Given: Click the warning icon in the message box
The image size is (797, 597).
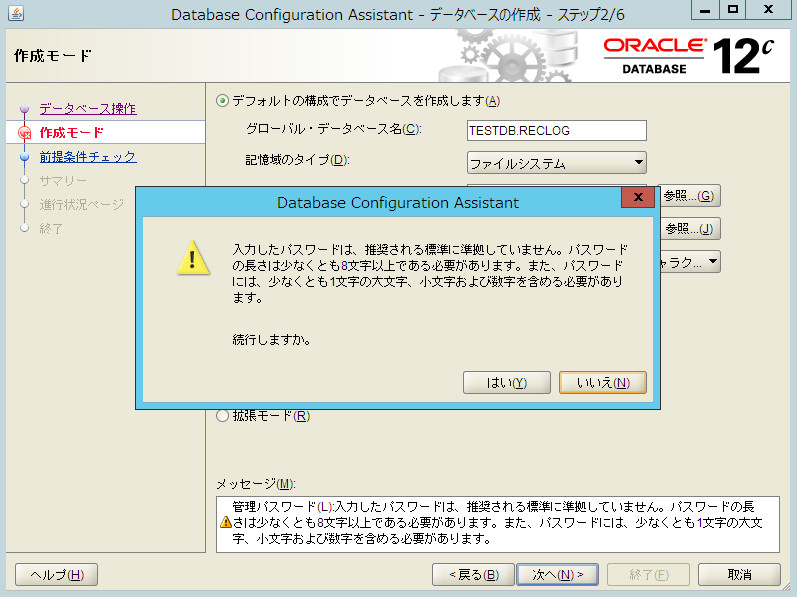Looking at the screenshot, I should click(226, 522).
